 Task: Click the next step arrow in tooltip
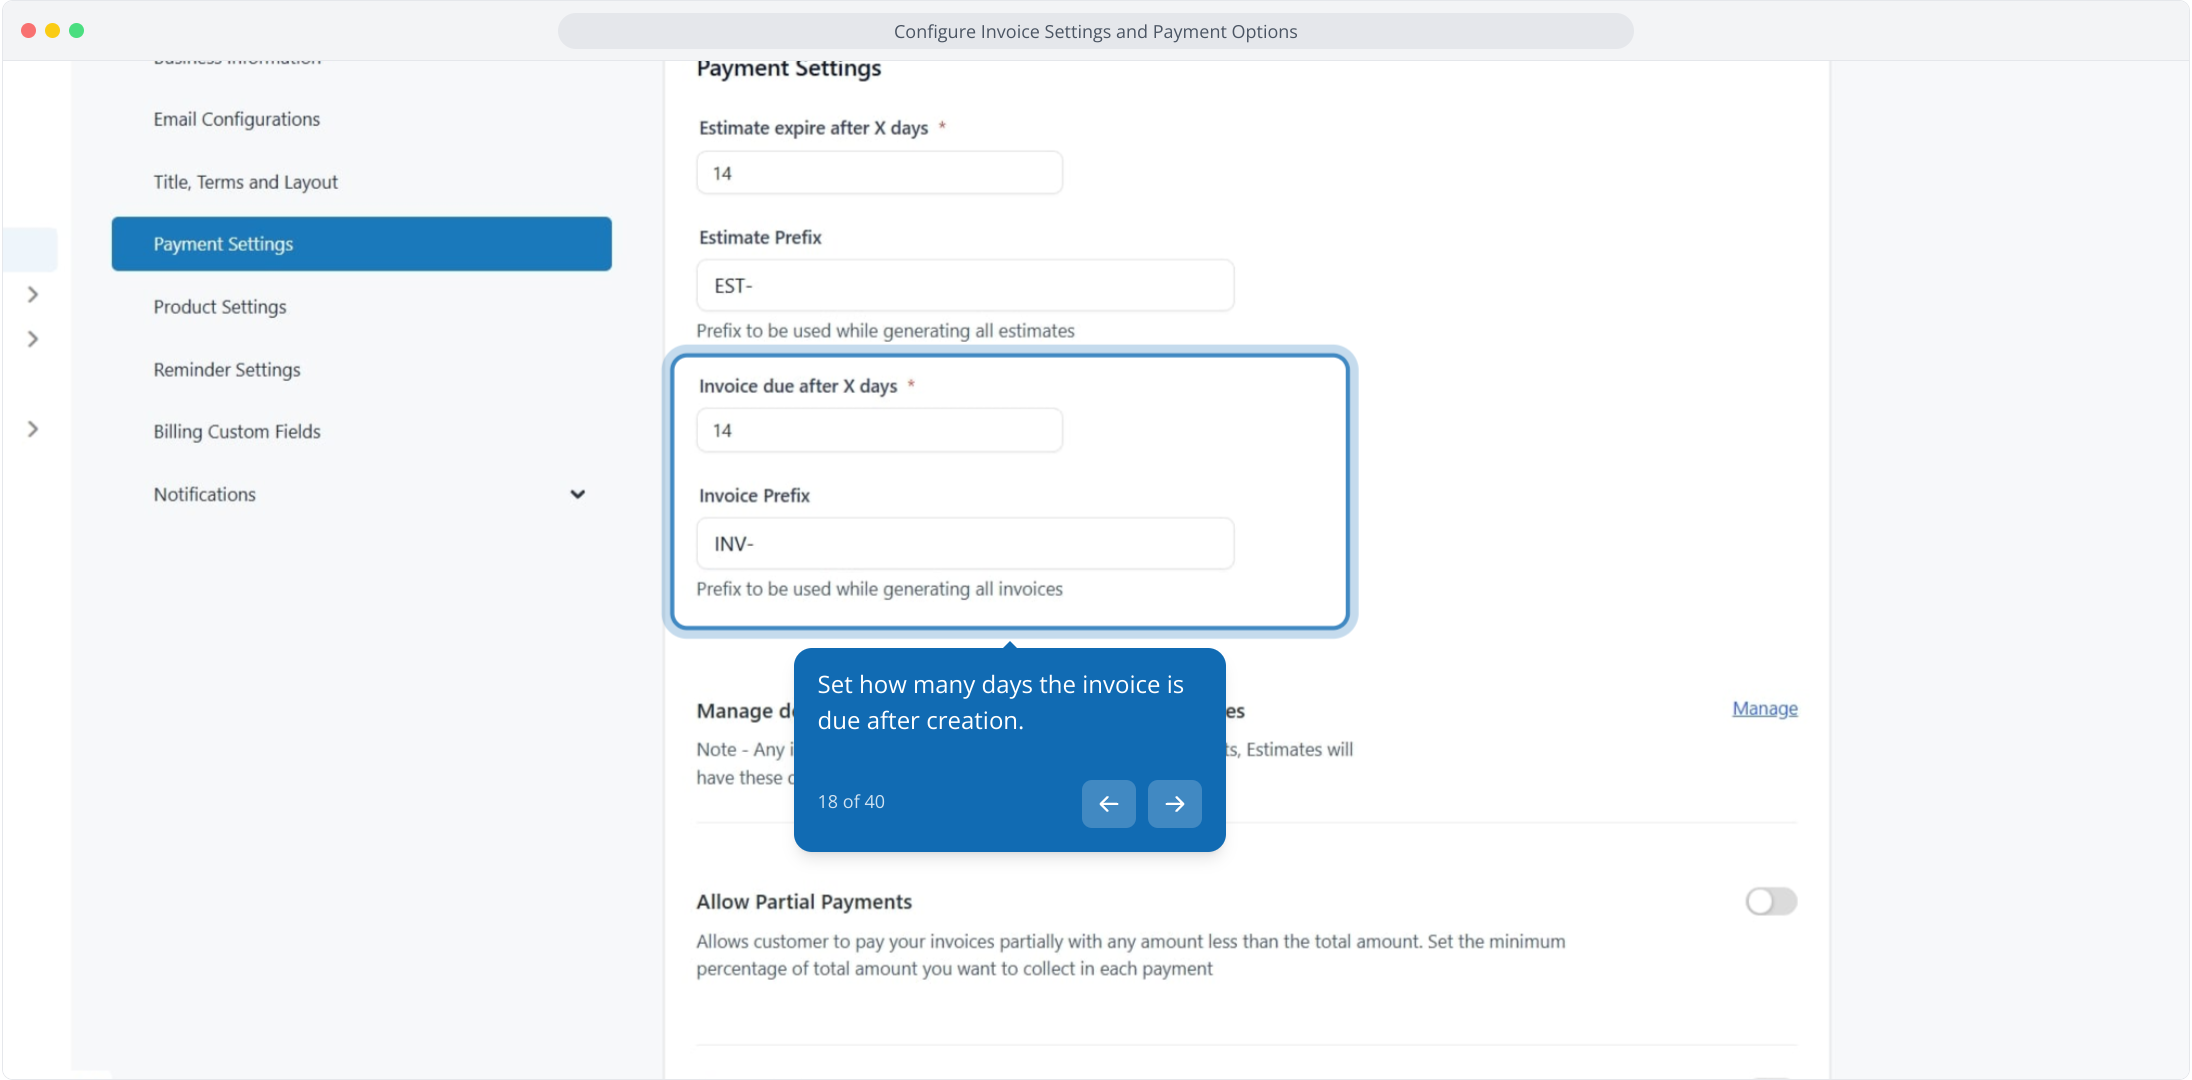click(1174, 804)
